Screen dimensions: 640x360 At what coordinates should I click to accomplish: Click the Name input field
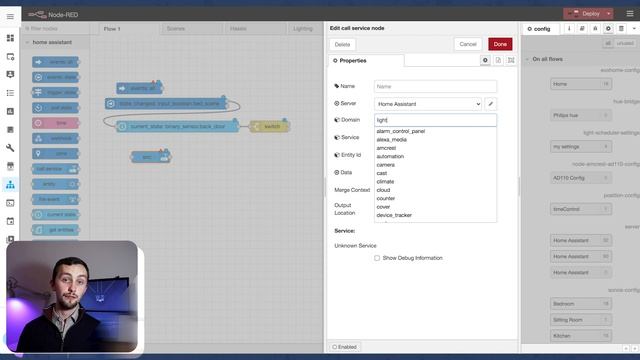[x=436, y=87]
